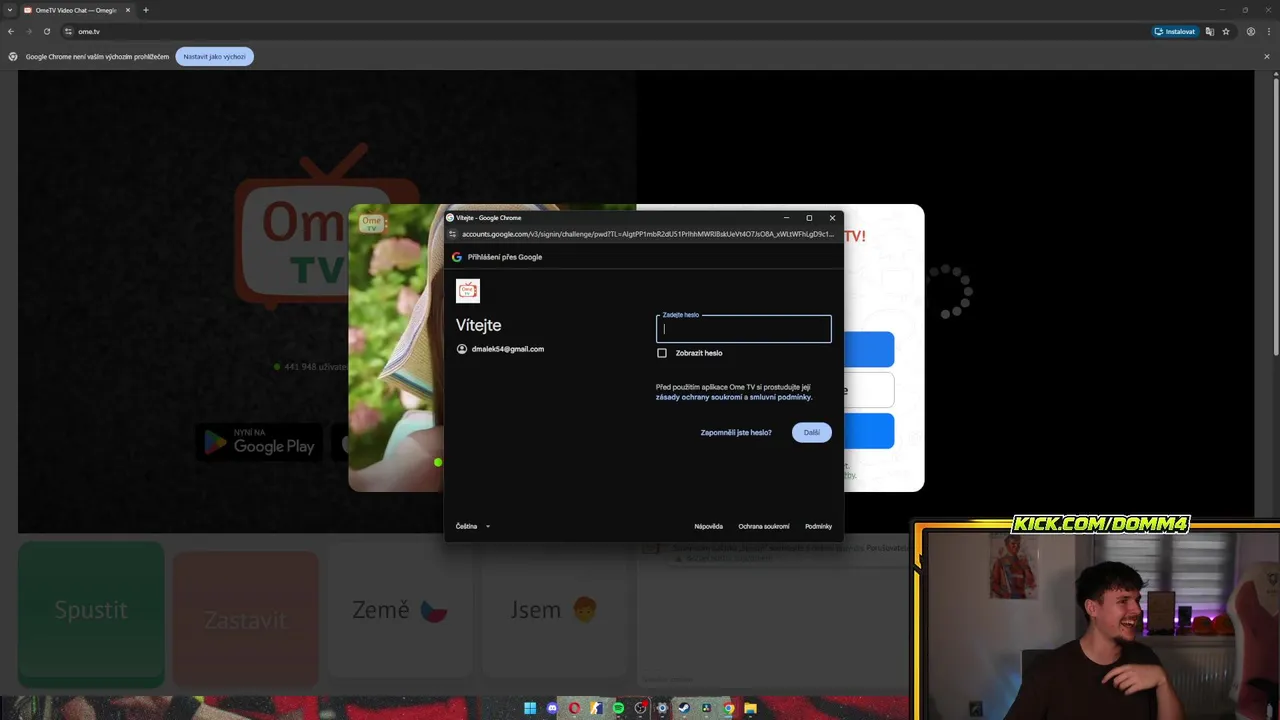Tick the Zobrazit heslo checkbox

(662, 353)
